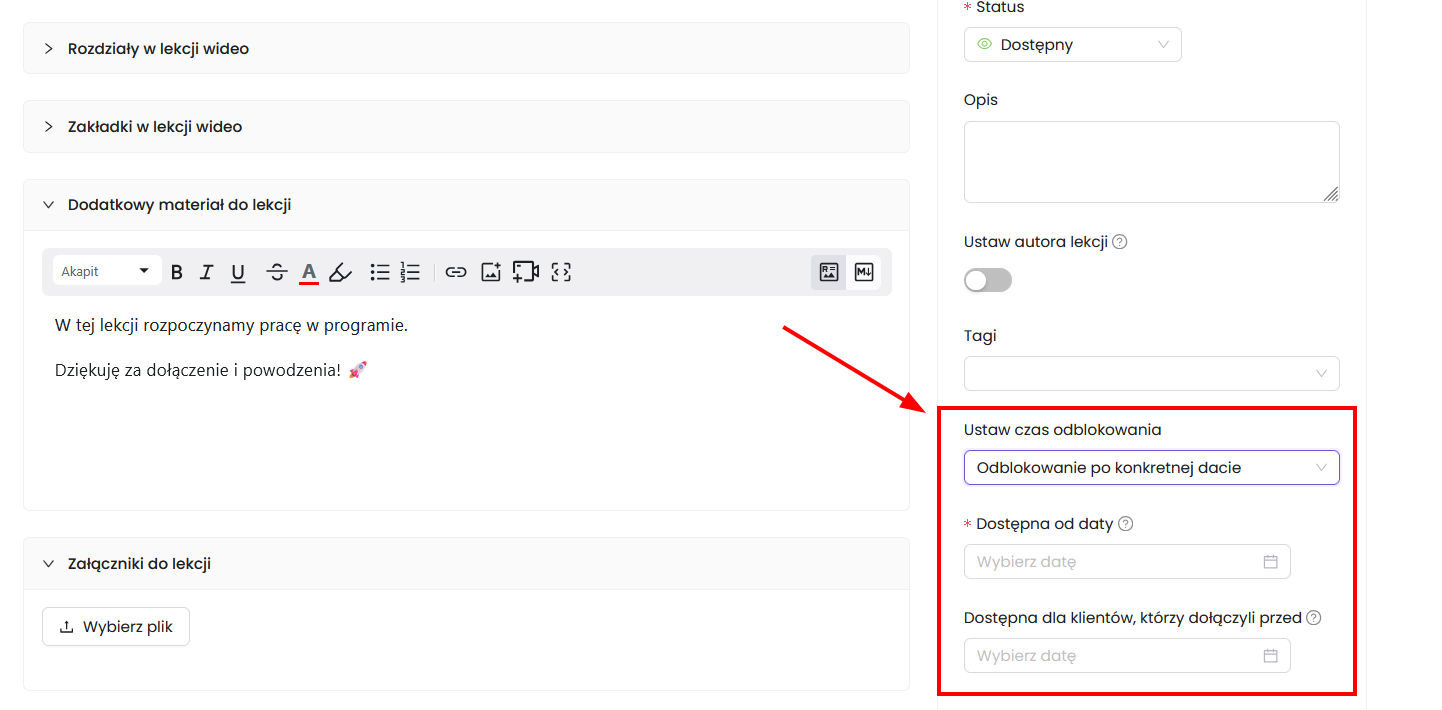Image resolution: width=1442 pixels, height=710 pixels.
Task: Switch the editor to WYSIWYG mode
Action: [829, 272]
